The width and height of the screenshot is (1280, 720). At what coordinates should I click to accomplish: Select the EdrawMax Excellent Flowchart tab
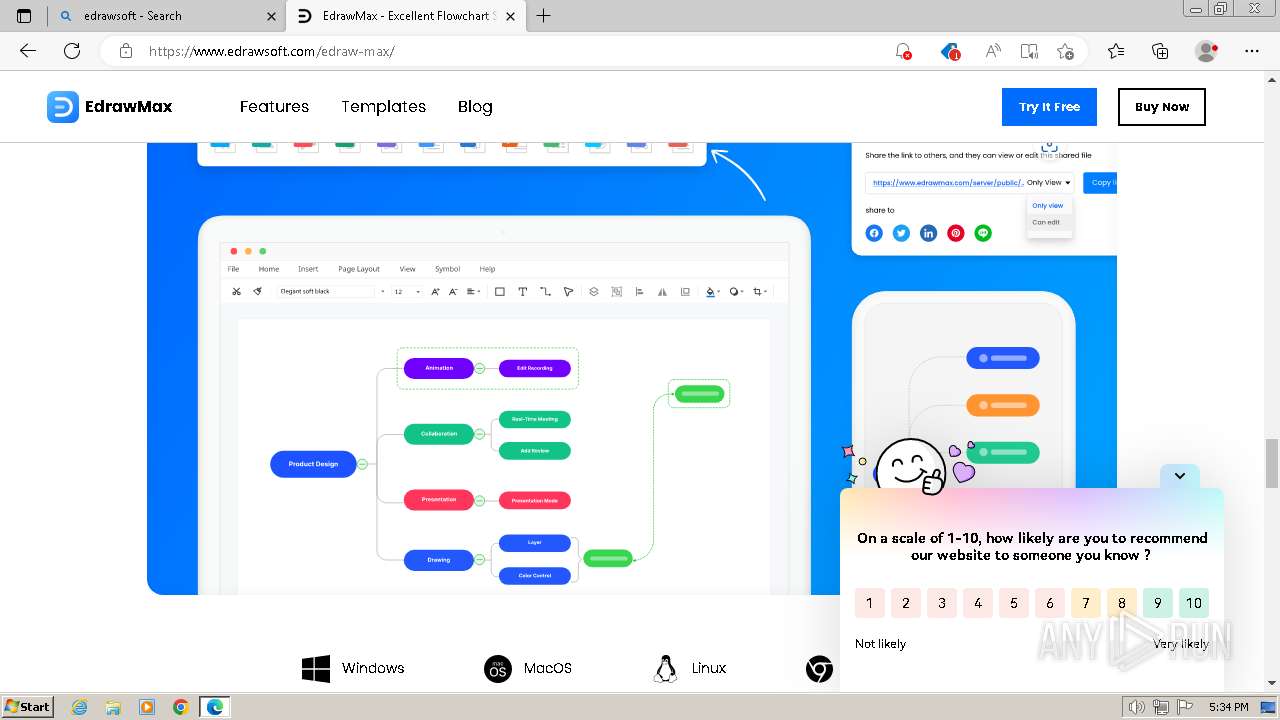click(x=407, y=16)
